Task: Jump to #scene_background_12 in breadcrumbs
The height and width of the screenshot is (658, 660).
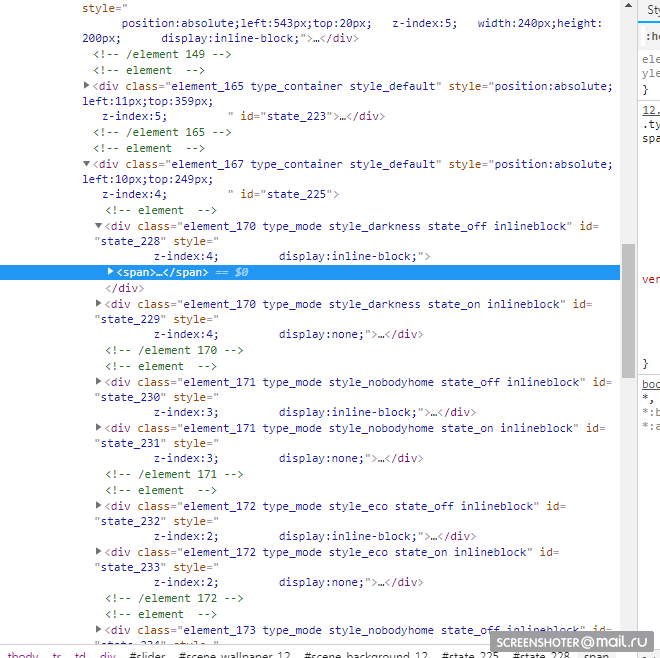Action: point(365,655)
